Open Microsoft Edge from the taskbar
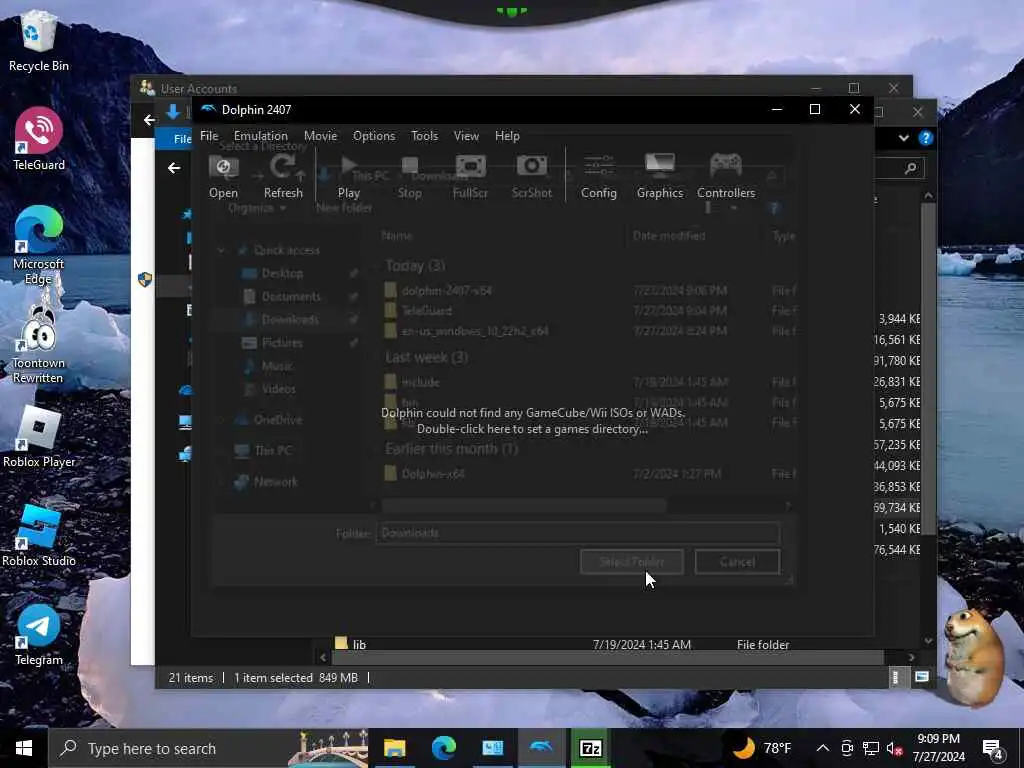1024x768 pixels. click(x=443, y=748)
